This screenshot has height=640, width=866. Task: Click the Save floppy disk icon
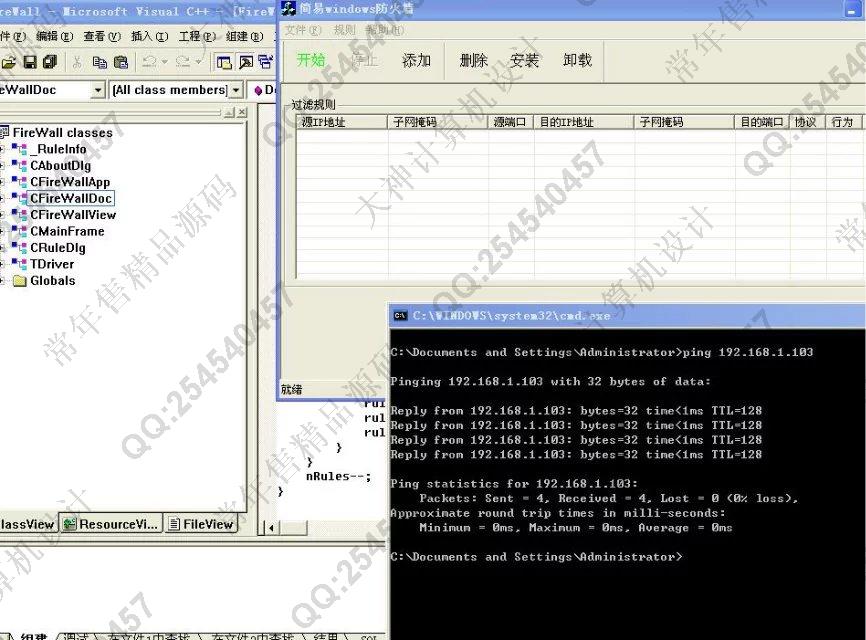pyautogui.click(x=30, y=62)
